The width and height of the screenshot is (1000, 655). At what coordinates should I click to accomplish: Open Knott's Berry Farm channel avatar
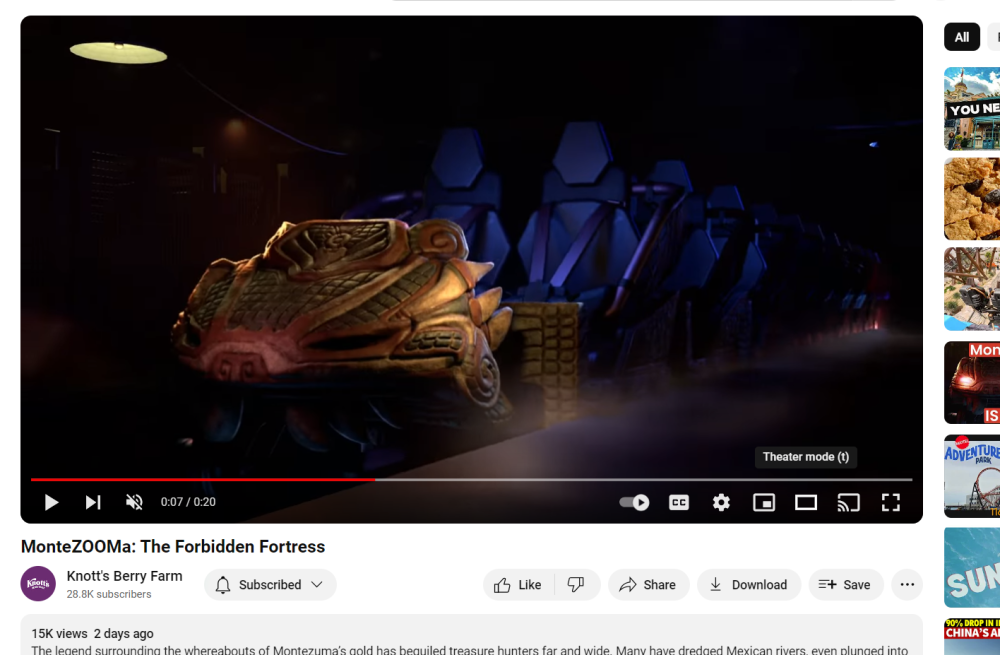click(x=38, y=584)
